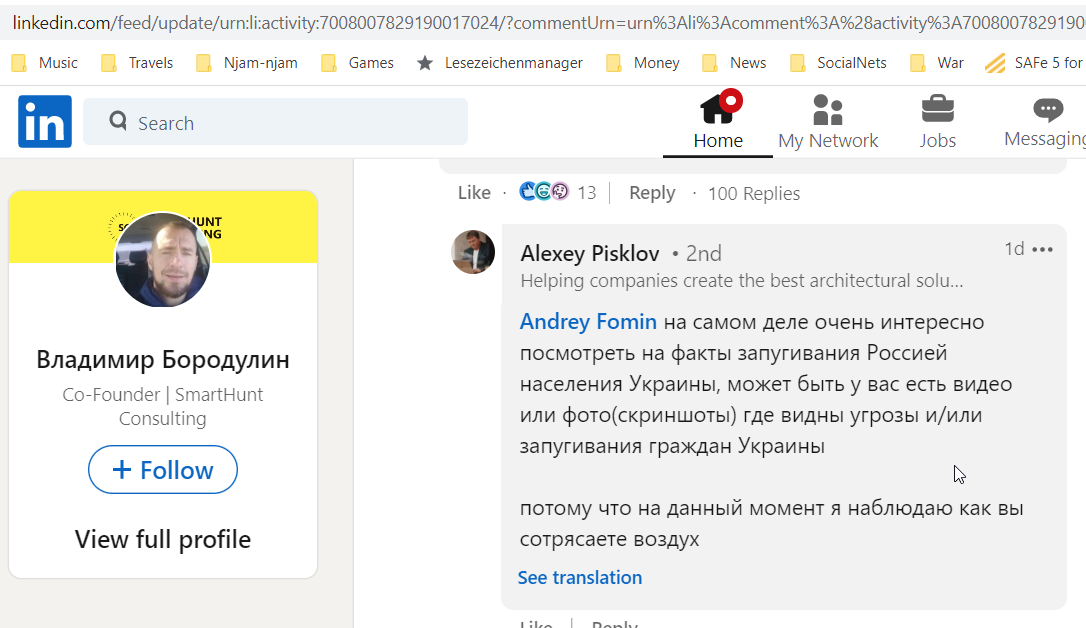Screen dimensions: 1086x628
Task: Open the My Network tab
Action: coord(828,122)
